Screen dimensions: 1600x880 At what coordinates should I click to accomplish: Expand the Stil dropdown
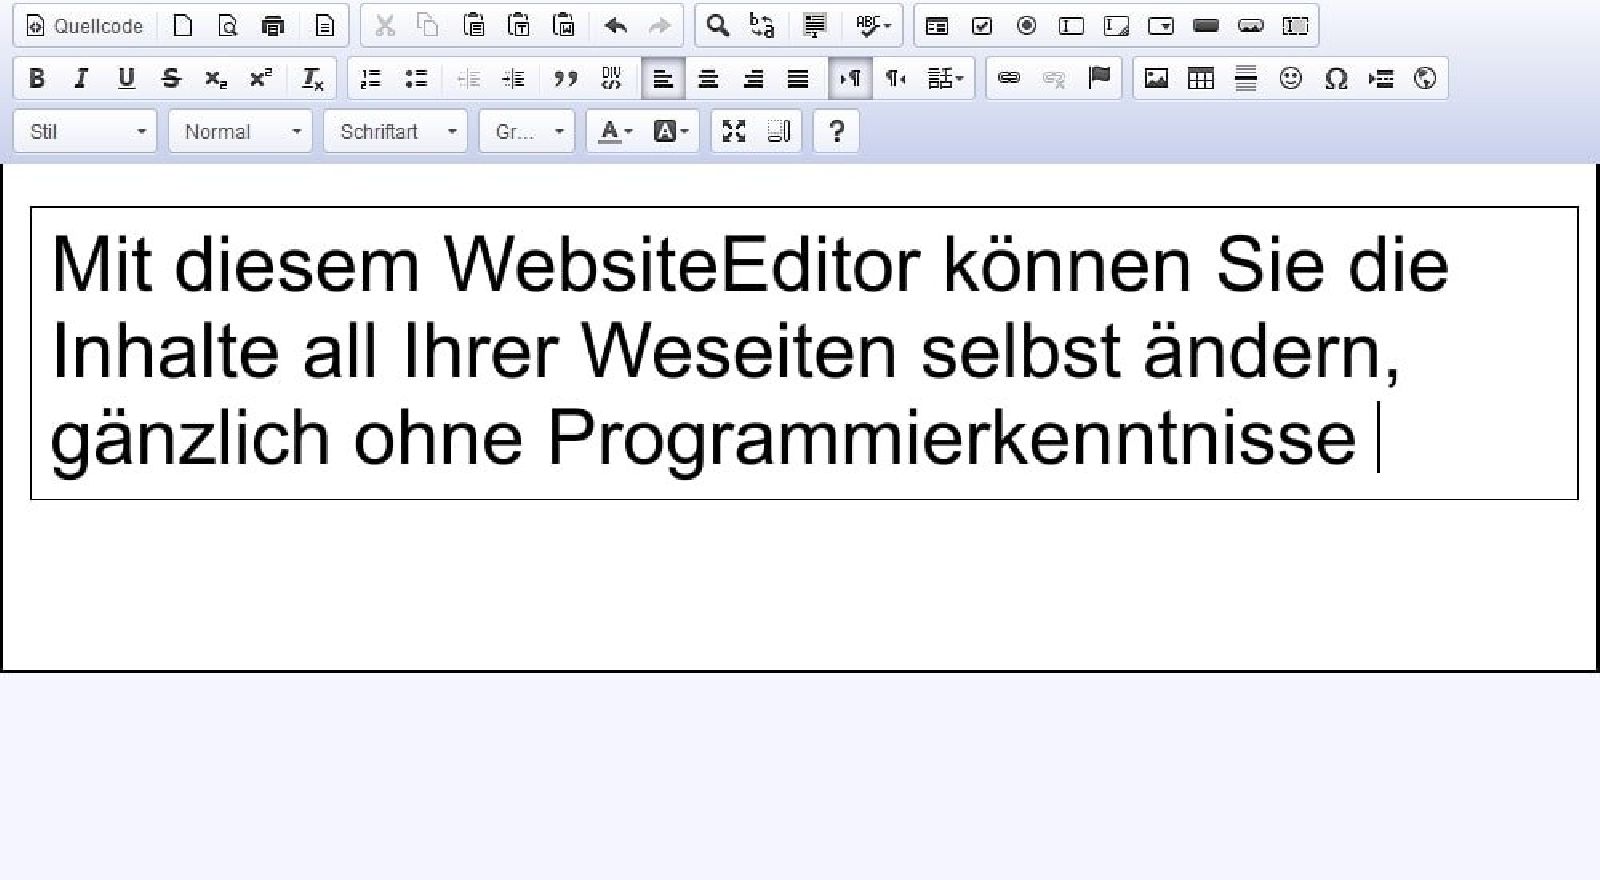85,131
